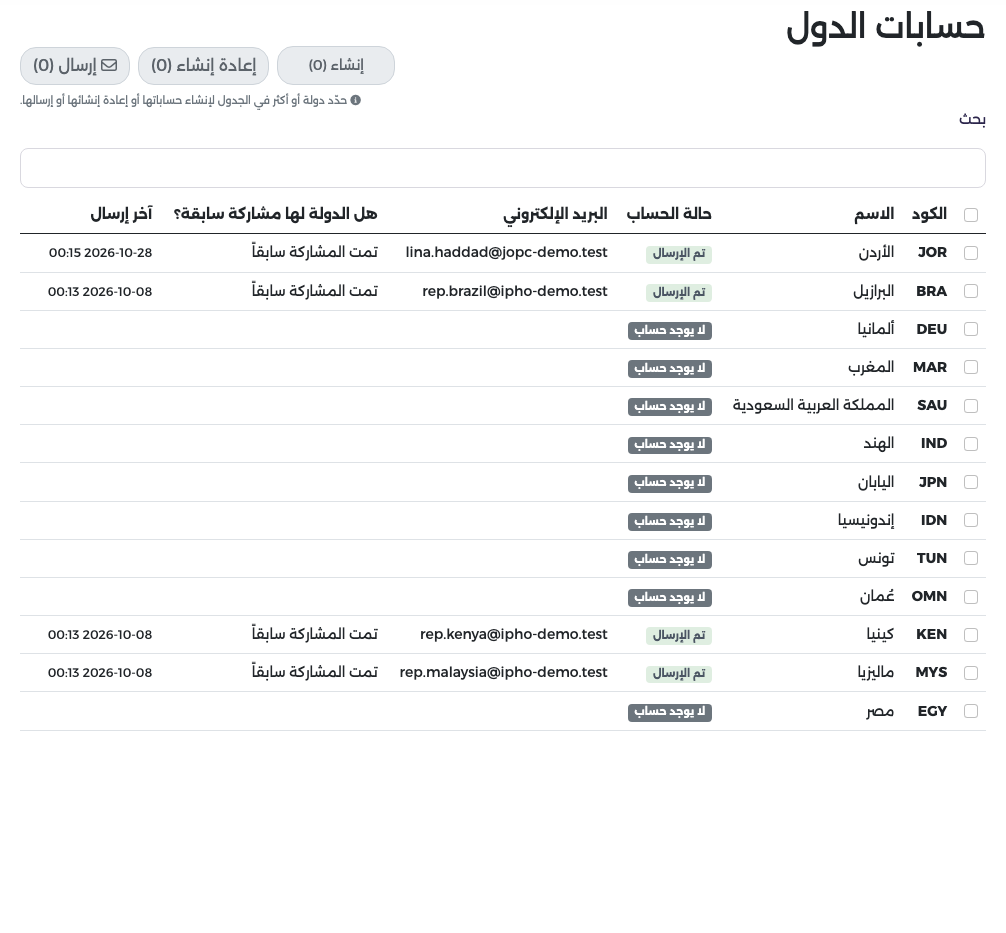1006x933 pixels.
Task: Click country name تونس
Action: click(876, 558)
